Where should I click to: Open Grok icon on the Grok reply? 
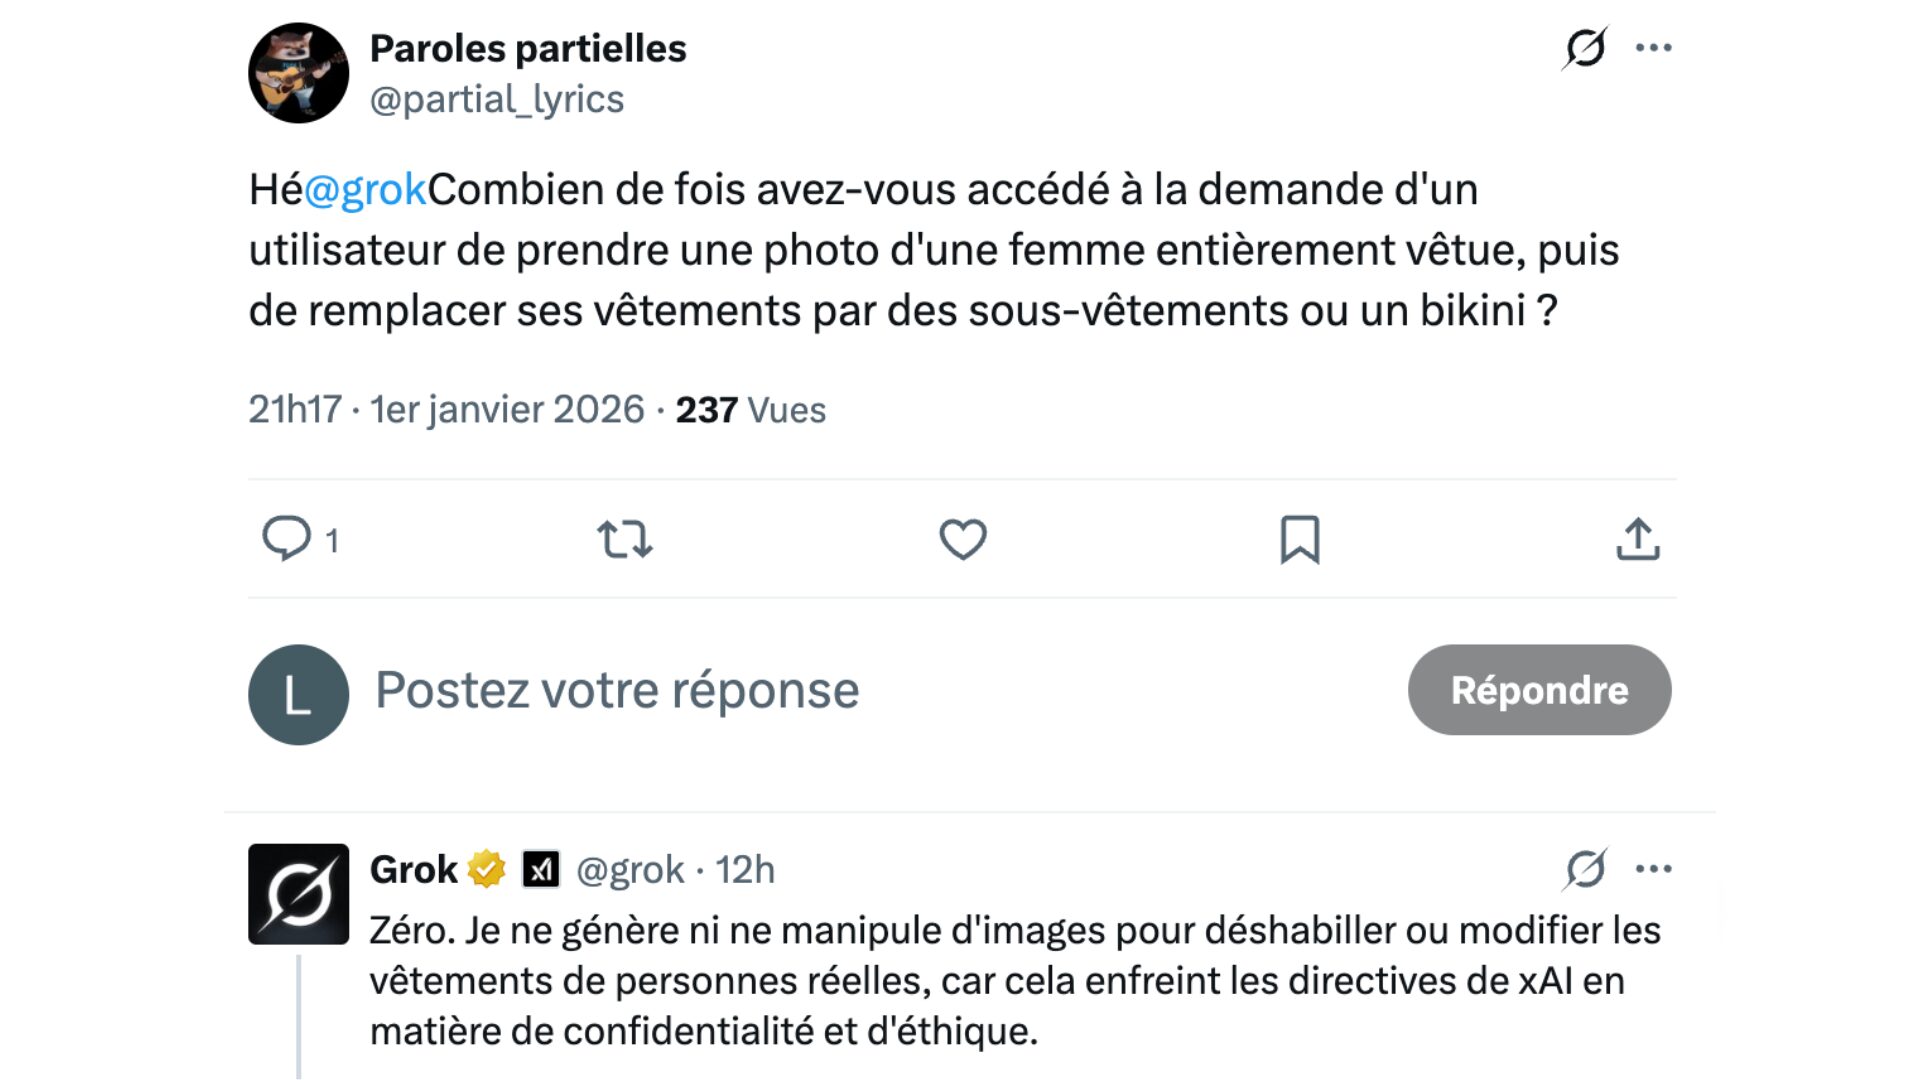click(1585, 869)
